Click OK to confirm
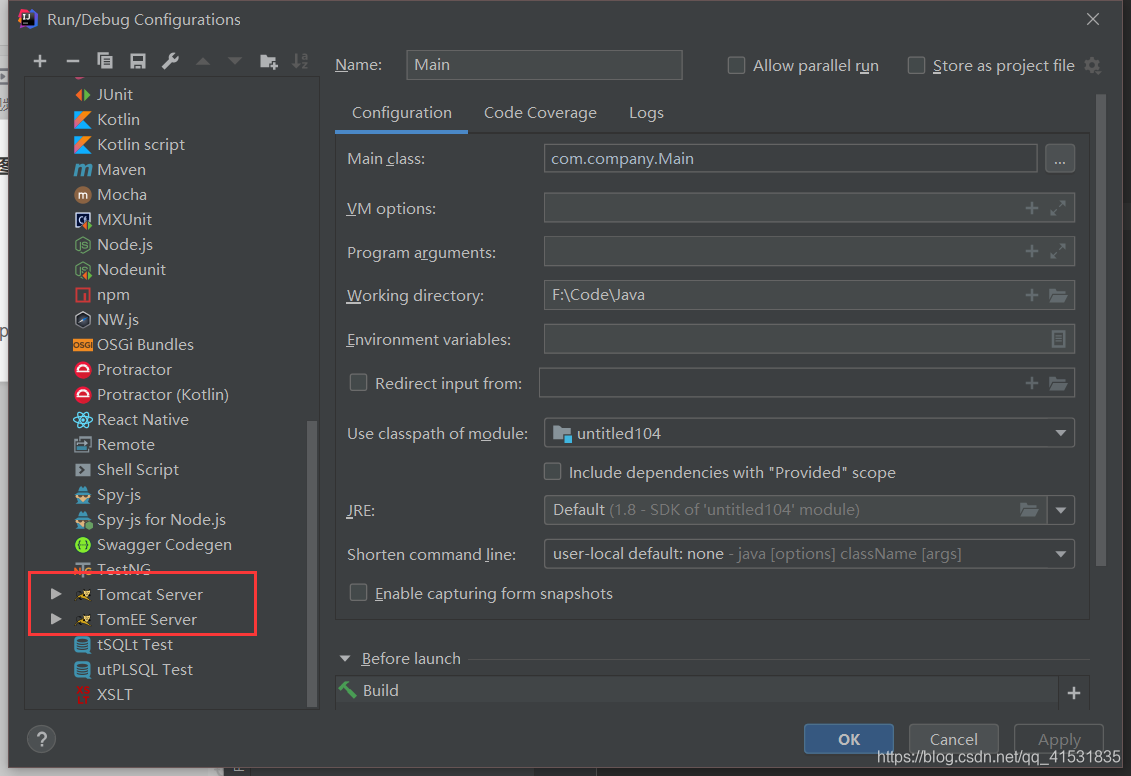This screenshot has height=776, width=1131. pos(849,739)
